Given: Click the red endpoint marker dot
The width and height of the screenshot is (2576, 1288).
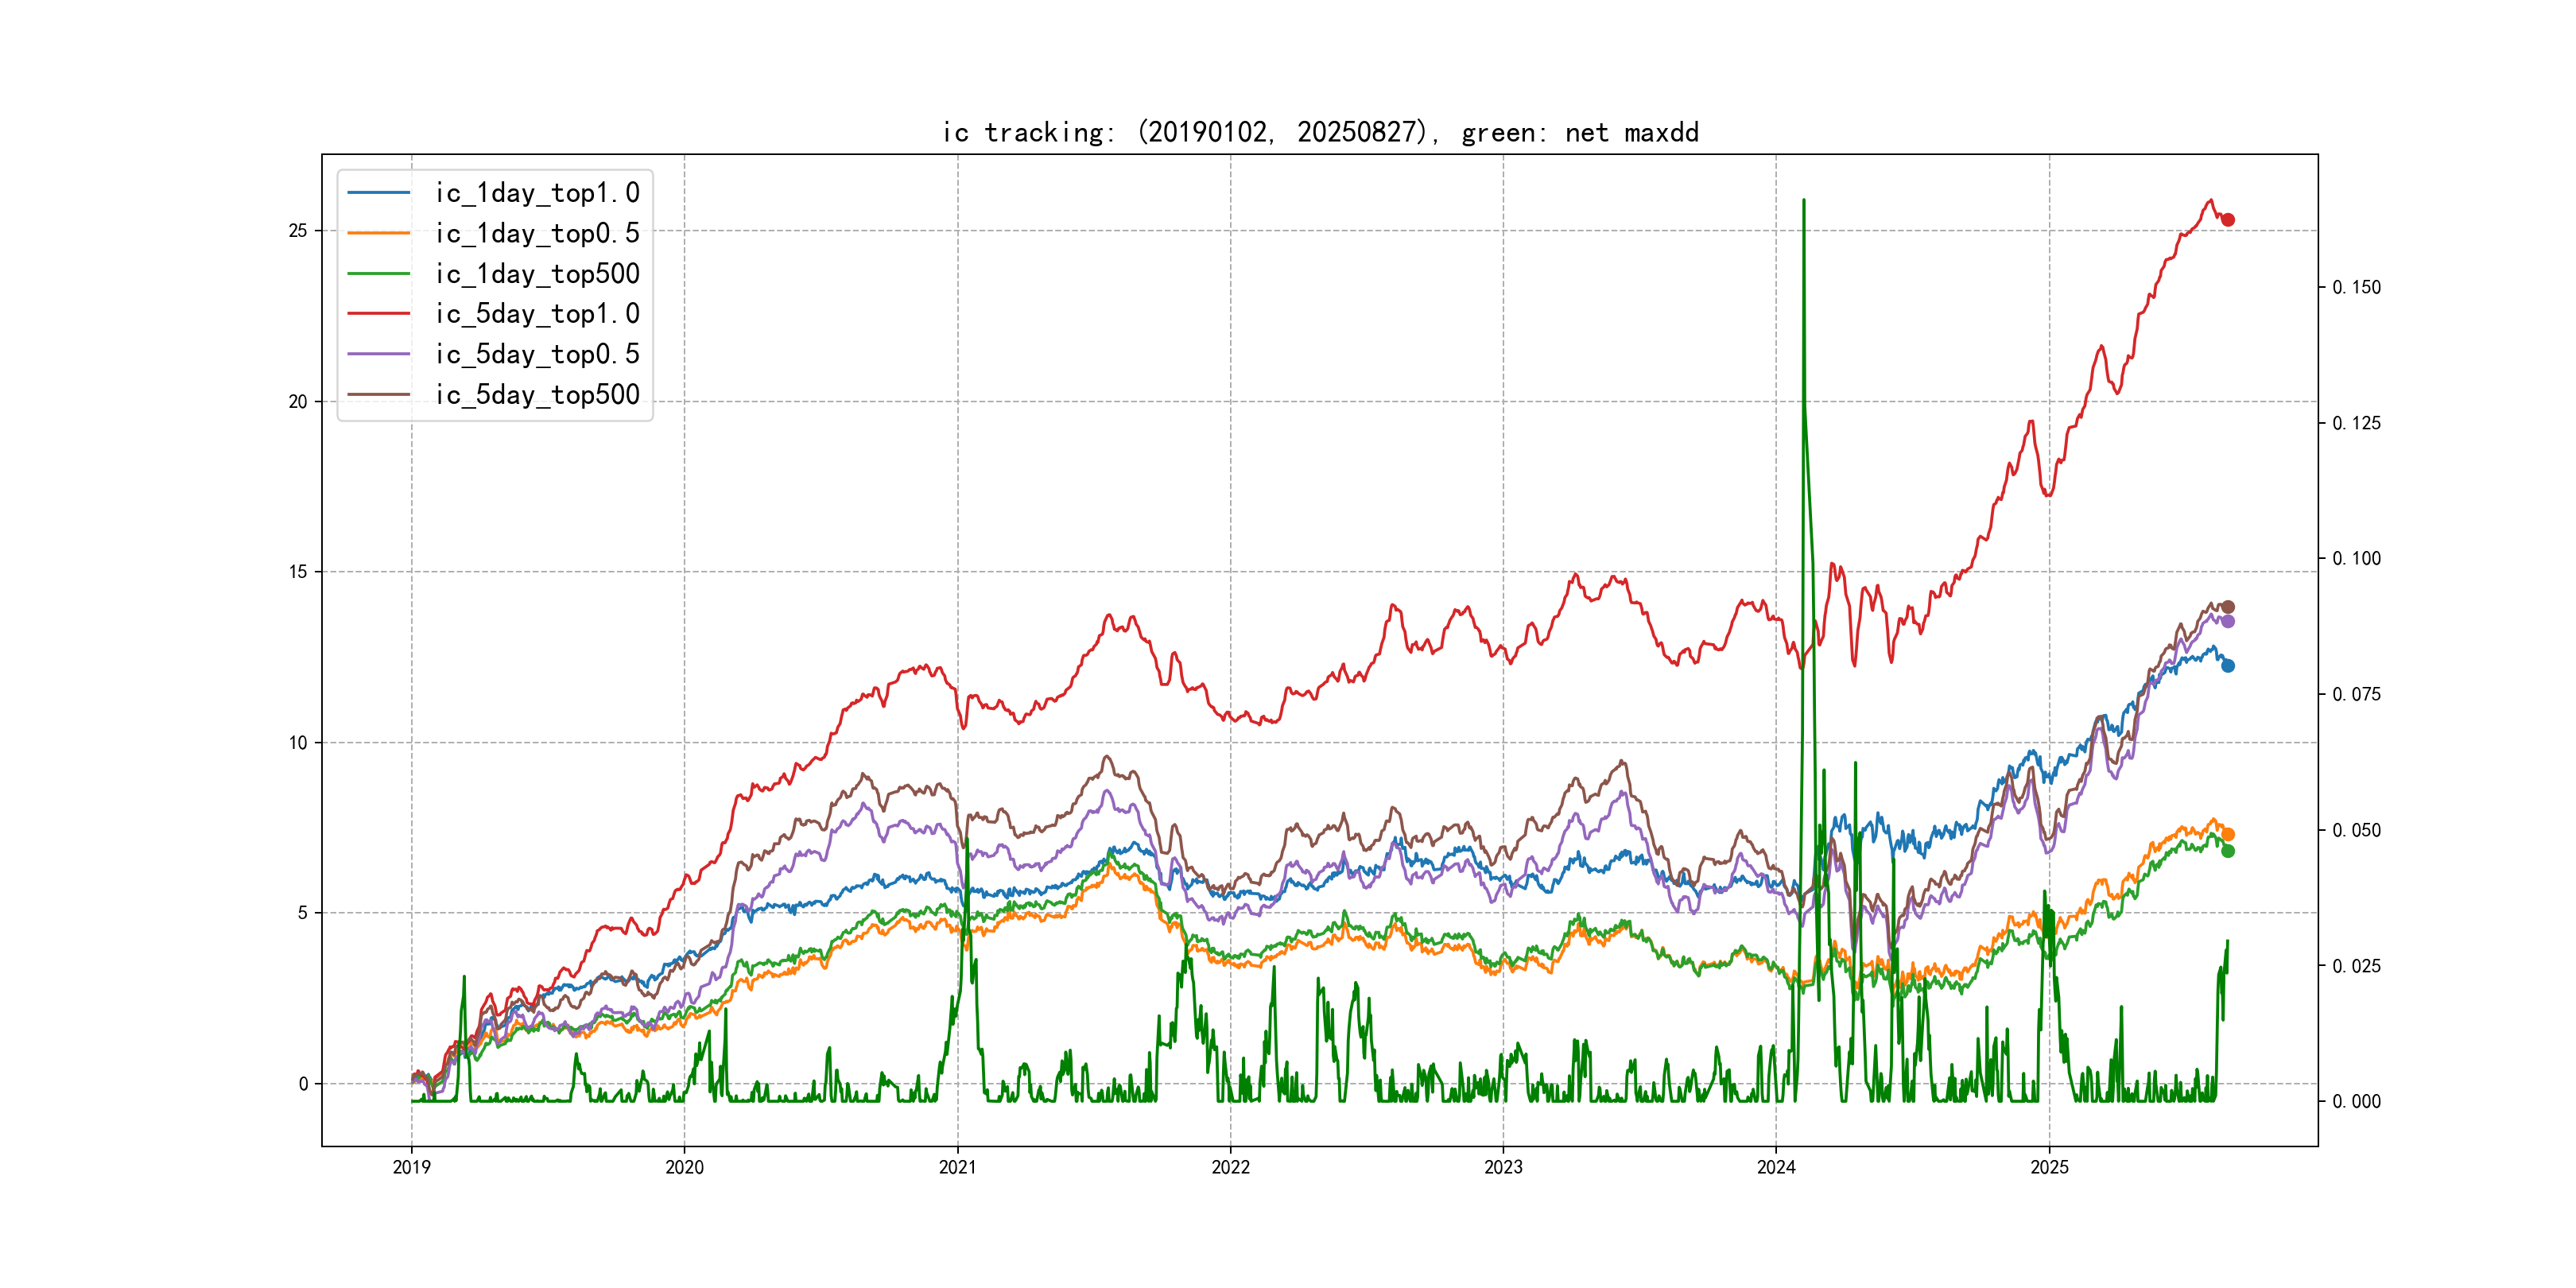Looking at the screenshot, I should point(2228,220).
